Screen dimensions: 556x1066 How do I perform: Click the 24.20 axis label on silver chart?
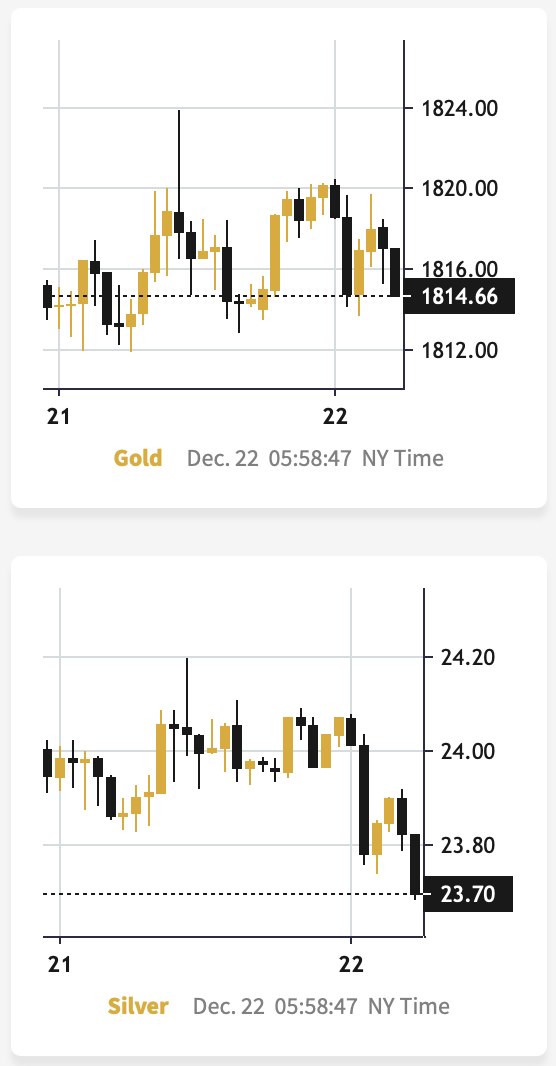click(467, 657)
